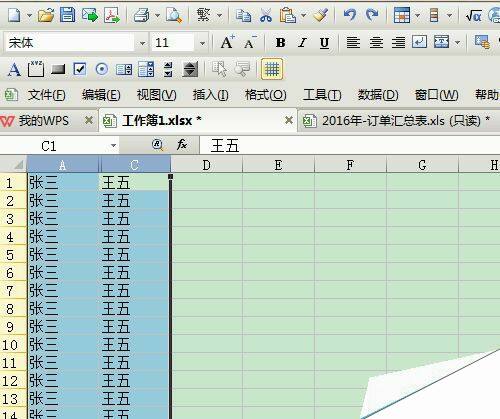Select column A header
This screenshot has width=500, height=419.
(63, 165)
